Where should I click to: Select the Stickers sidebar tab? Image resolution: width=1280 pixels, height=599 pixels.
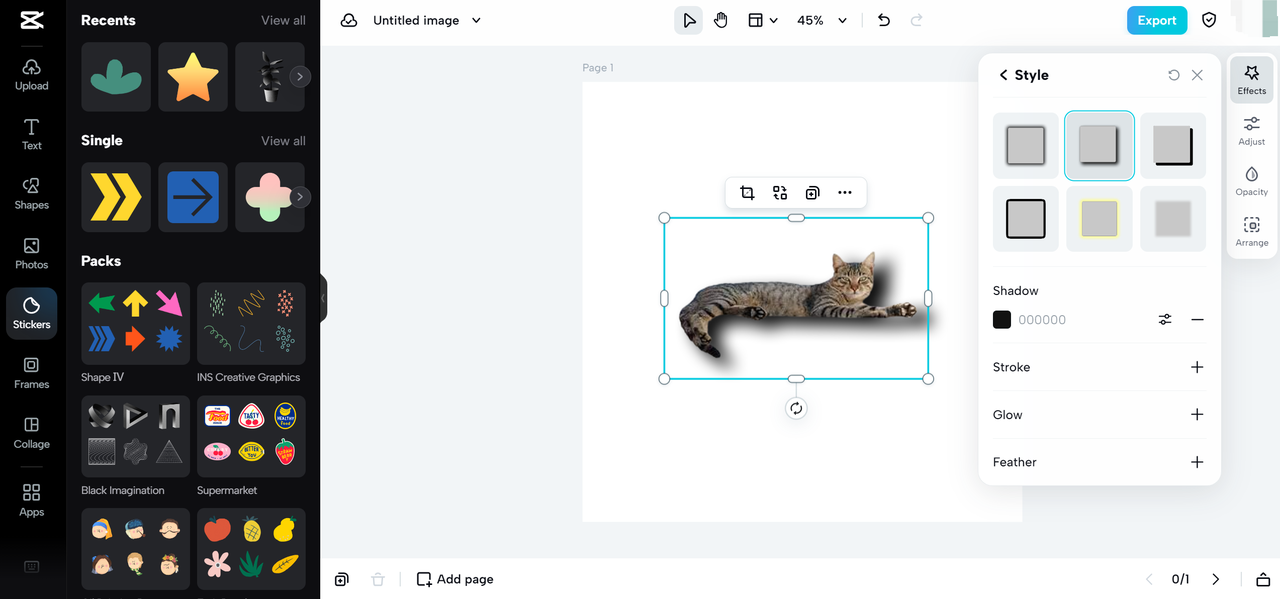pyautogui.click(x=32, y=314)
